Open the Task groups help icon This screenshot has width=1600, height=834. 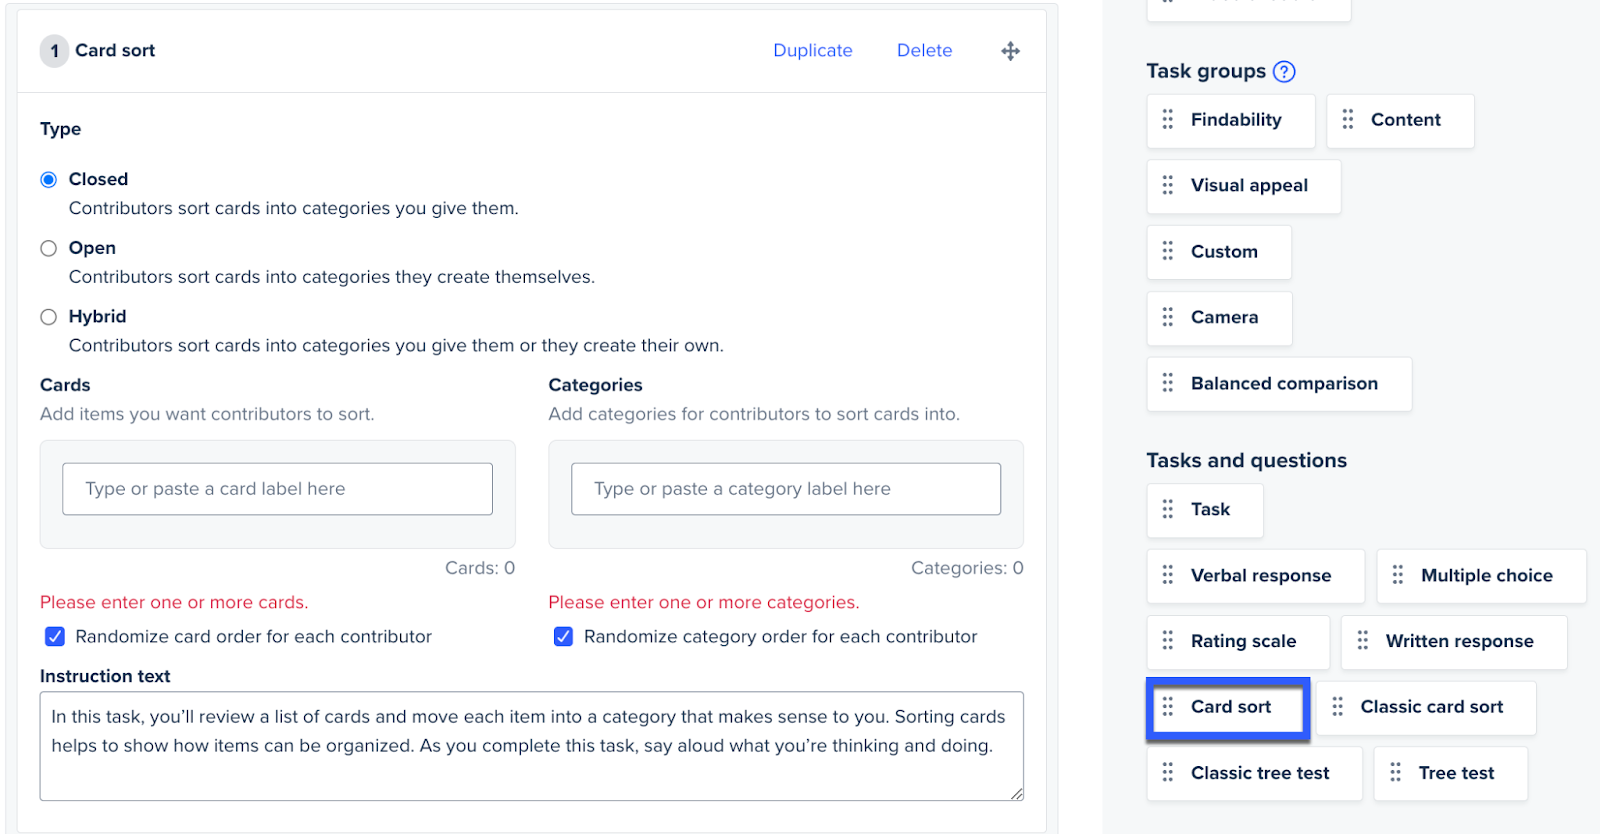pos(1284,72)
